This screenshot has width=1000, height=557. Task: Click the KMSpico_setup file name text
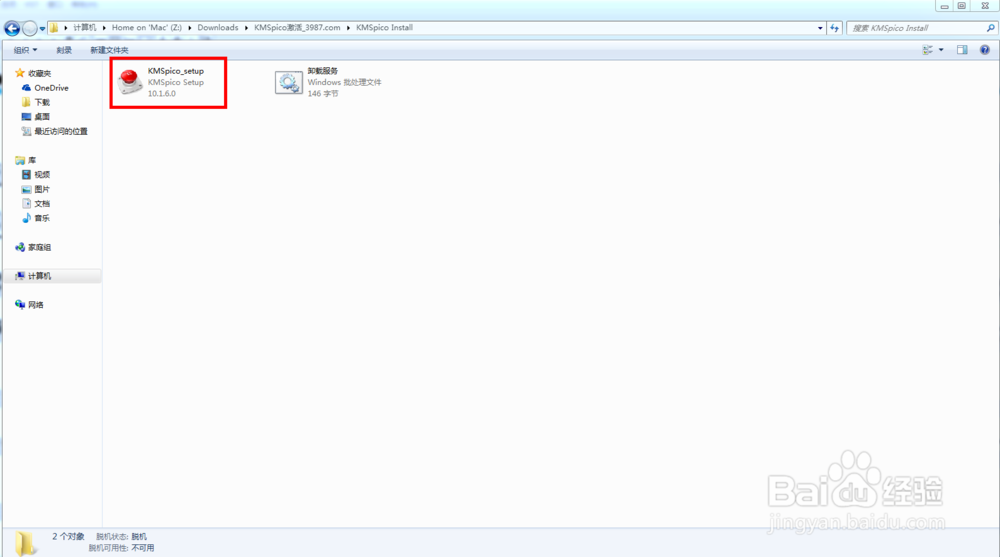pyautogui.click(x=176, y=71)
